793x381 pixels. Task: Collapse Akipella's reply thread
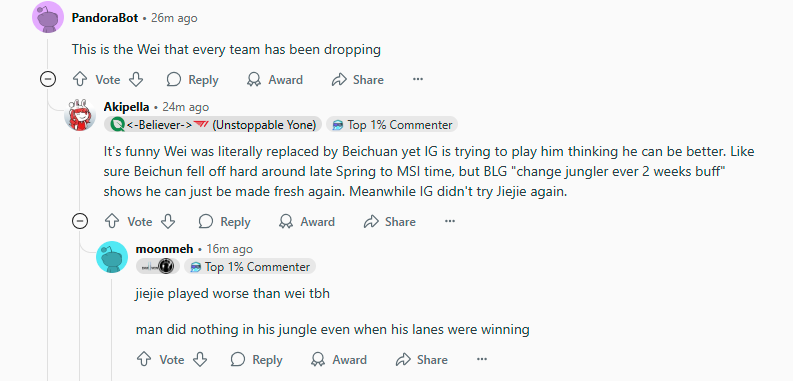coord(80,222)
